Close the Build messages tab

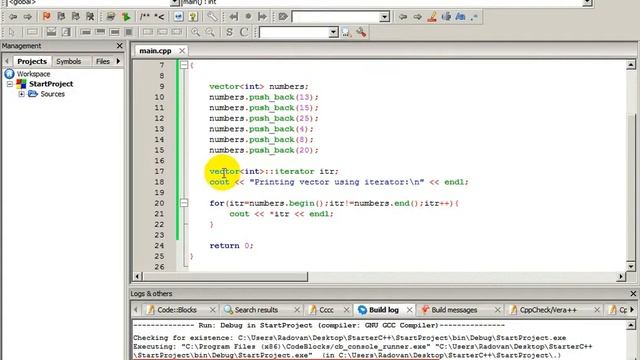click(497, 310)
